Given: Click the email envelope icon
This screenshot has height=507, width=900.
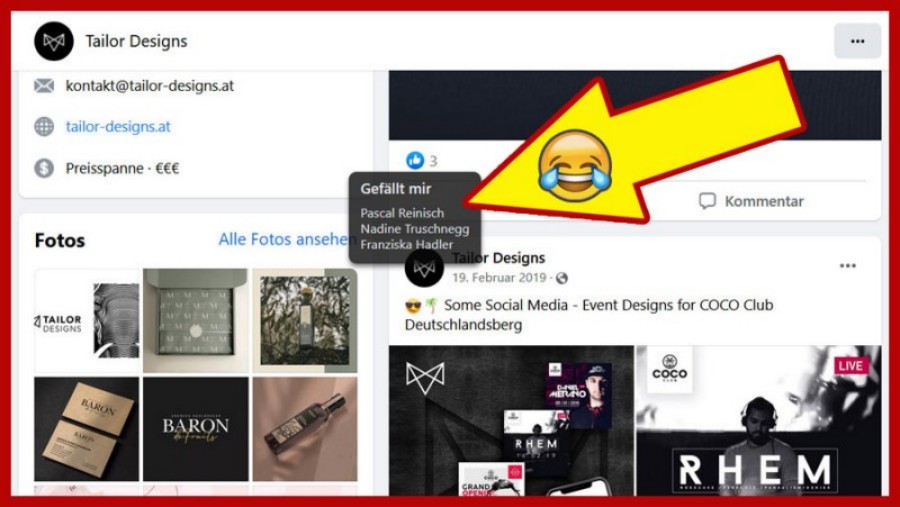Looking at the screenshot, I should (x=44, y=86).
